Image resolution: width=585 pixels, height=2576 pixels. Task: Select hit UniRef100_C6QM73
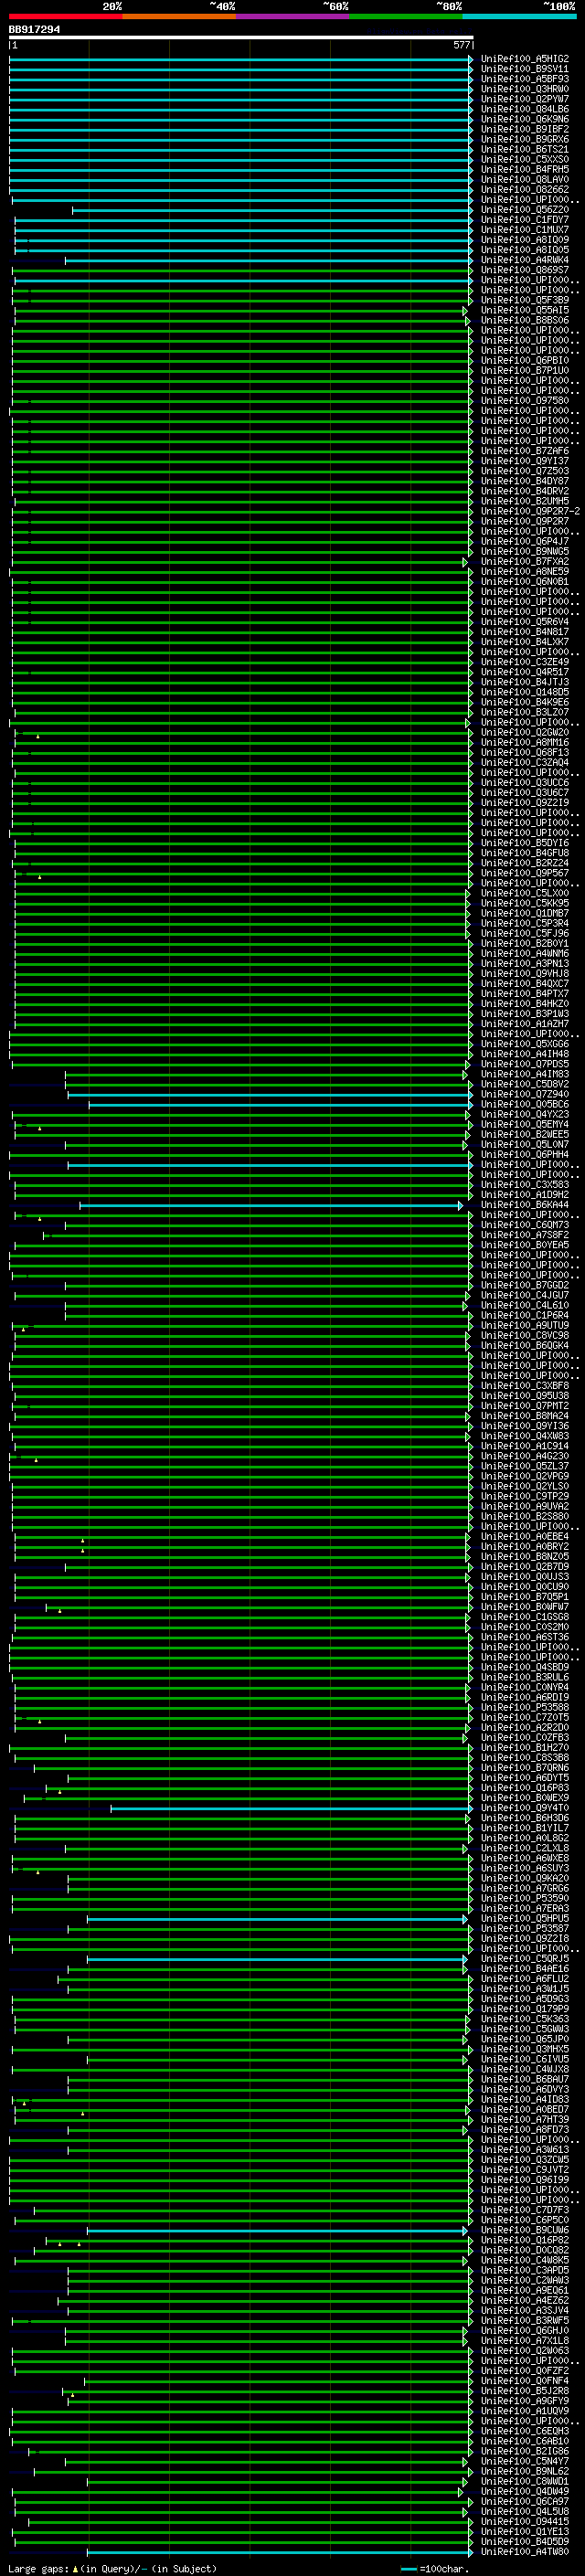525,1225
